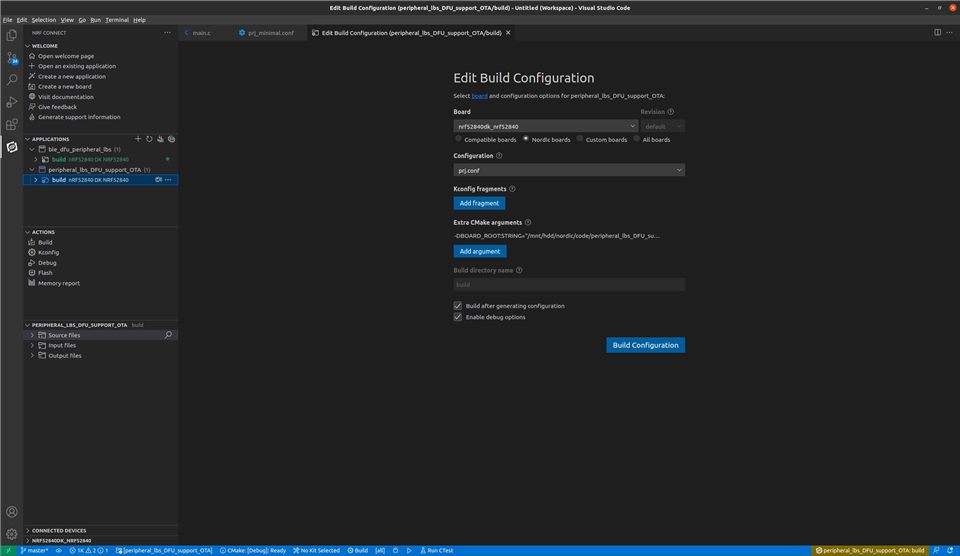Run the Flash action
960x556 pixels.
coord(45,273)
